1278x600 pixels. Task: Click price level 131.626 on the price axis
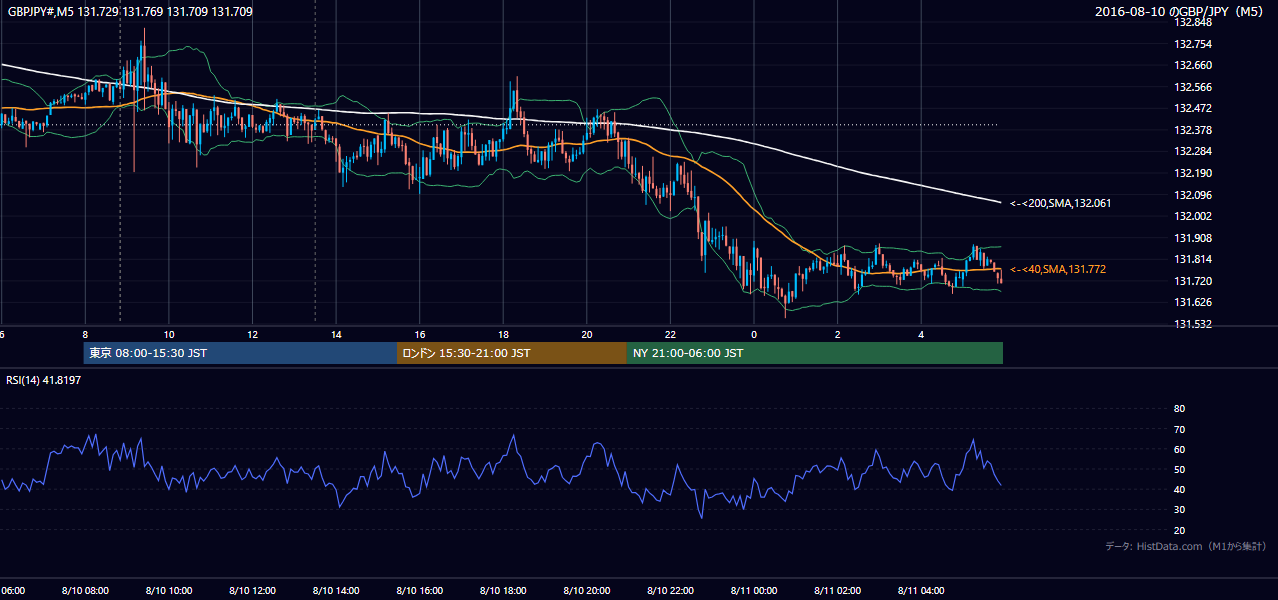tap(1192, 302)
